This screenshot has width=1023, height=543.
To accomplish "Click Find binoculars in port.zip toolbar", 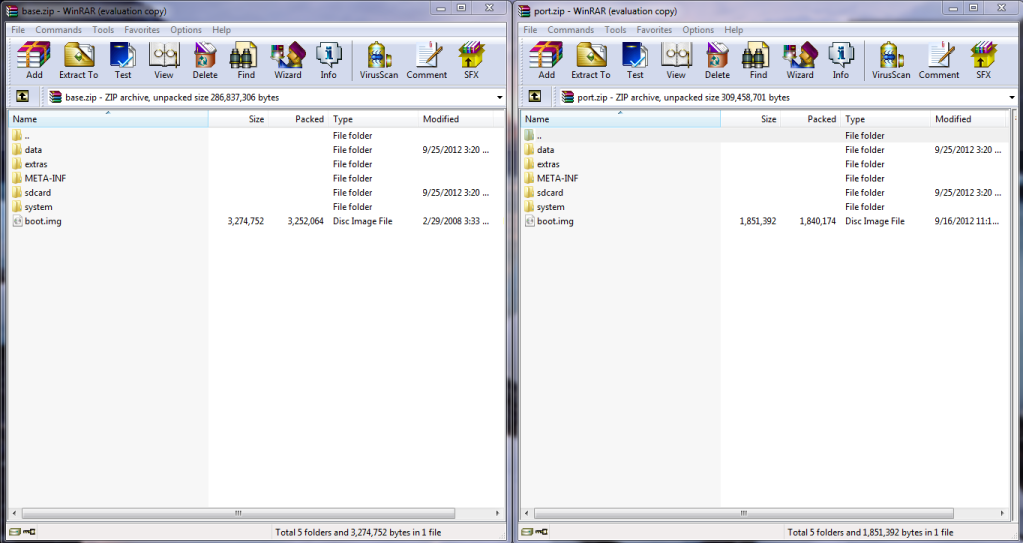I will 758,60.
